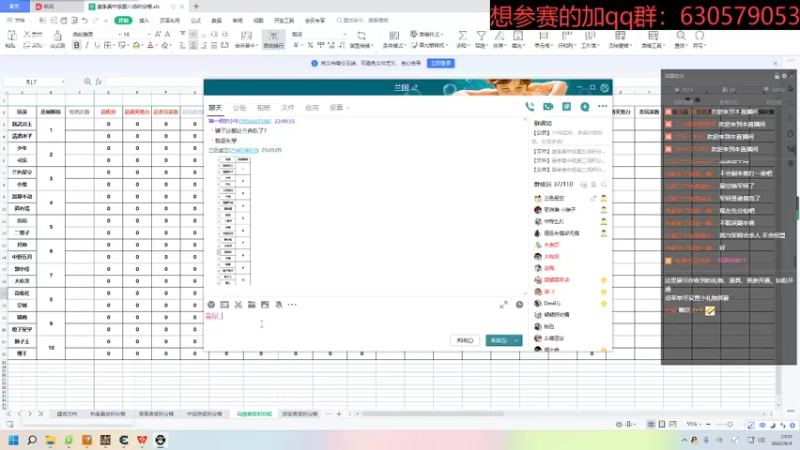Toggle center horizontal alignment button
Image resolution: width=800 pixels, height=450 pixels.
(x=193, y=45)
